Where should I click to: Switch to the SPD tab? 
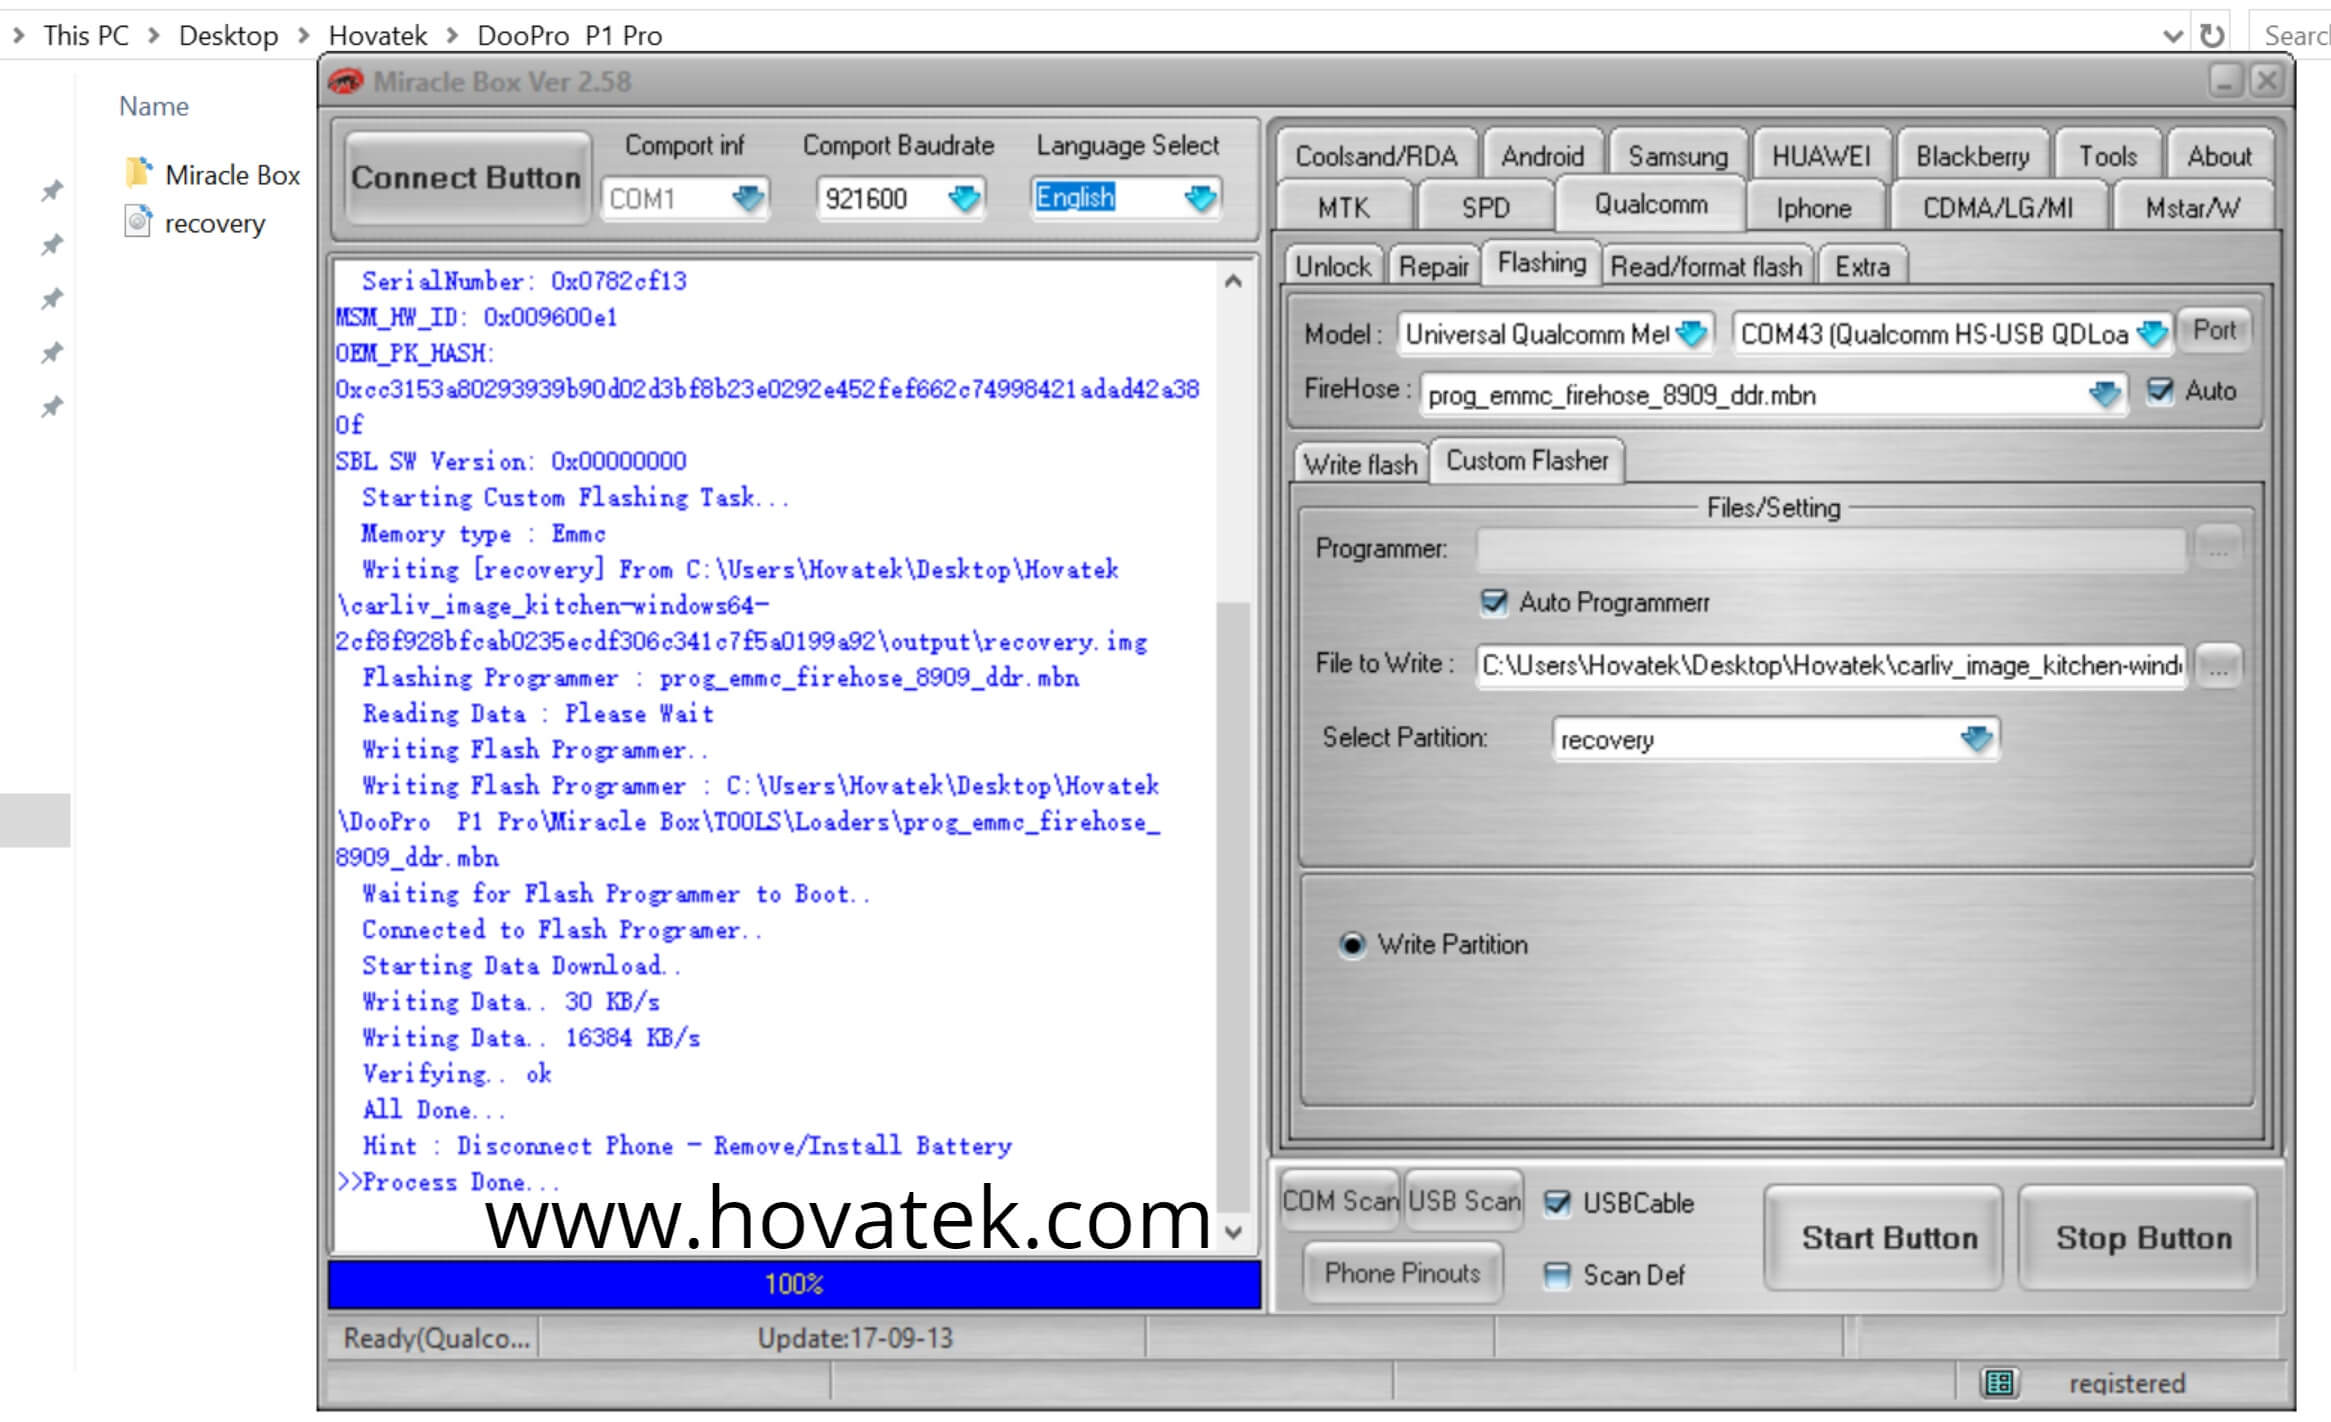point(1486,208)
